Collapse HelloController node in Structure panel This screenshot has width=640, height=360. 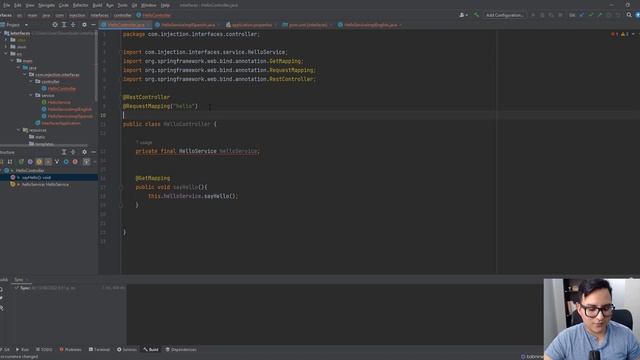(2, 171)
